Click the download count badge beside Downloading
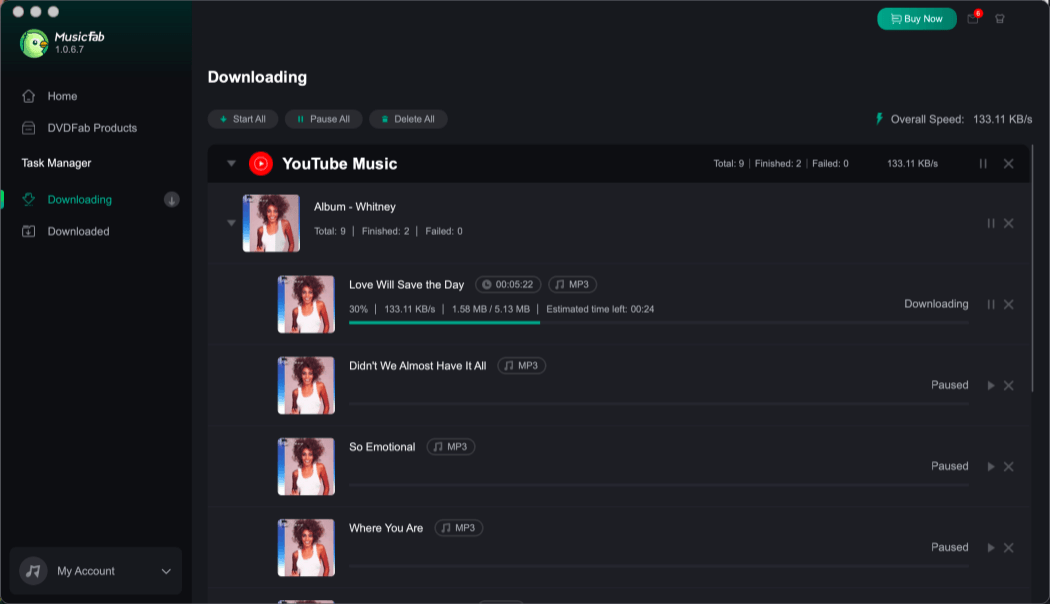The width and height of the screenshot is (1050, 604). [171, 200]
